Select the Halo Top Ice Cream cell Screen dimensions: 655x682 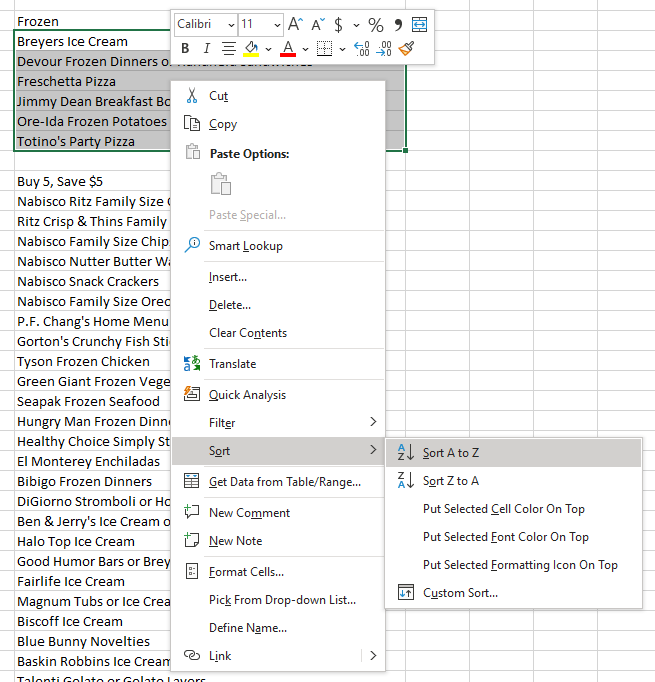point(92,542)
